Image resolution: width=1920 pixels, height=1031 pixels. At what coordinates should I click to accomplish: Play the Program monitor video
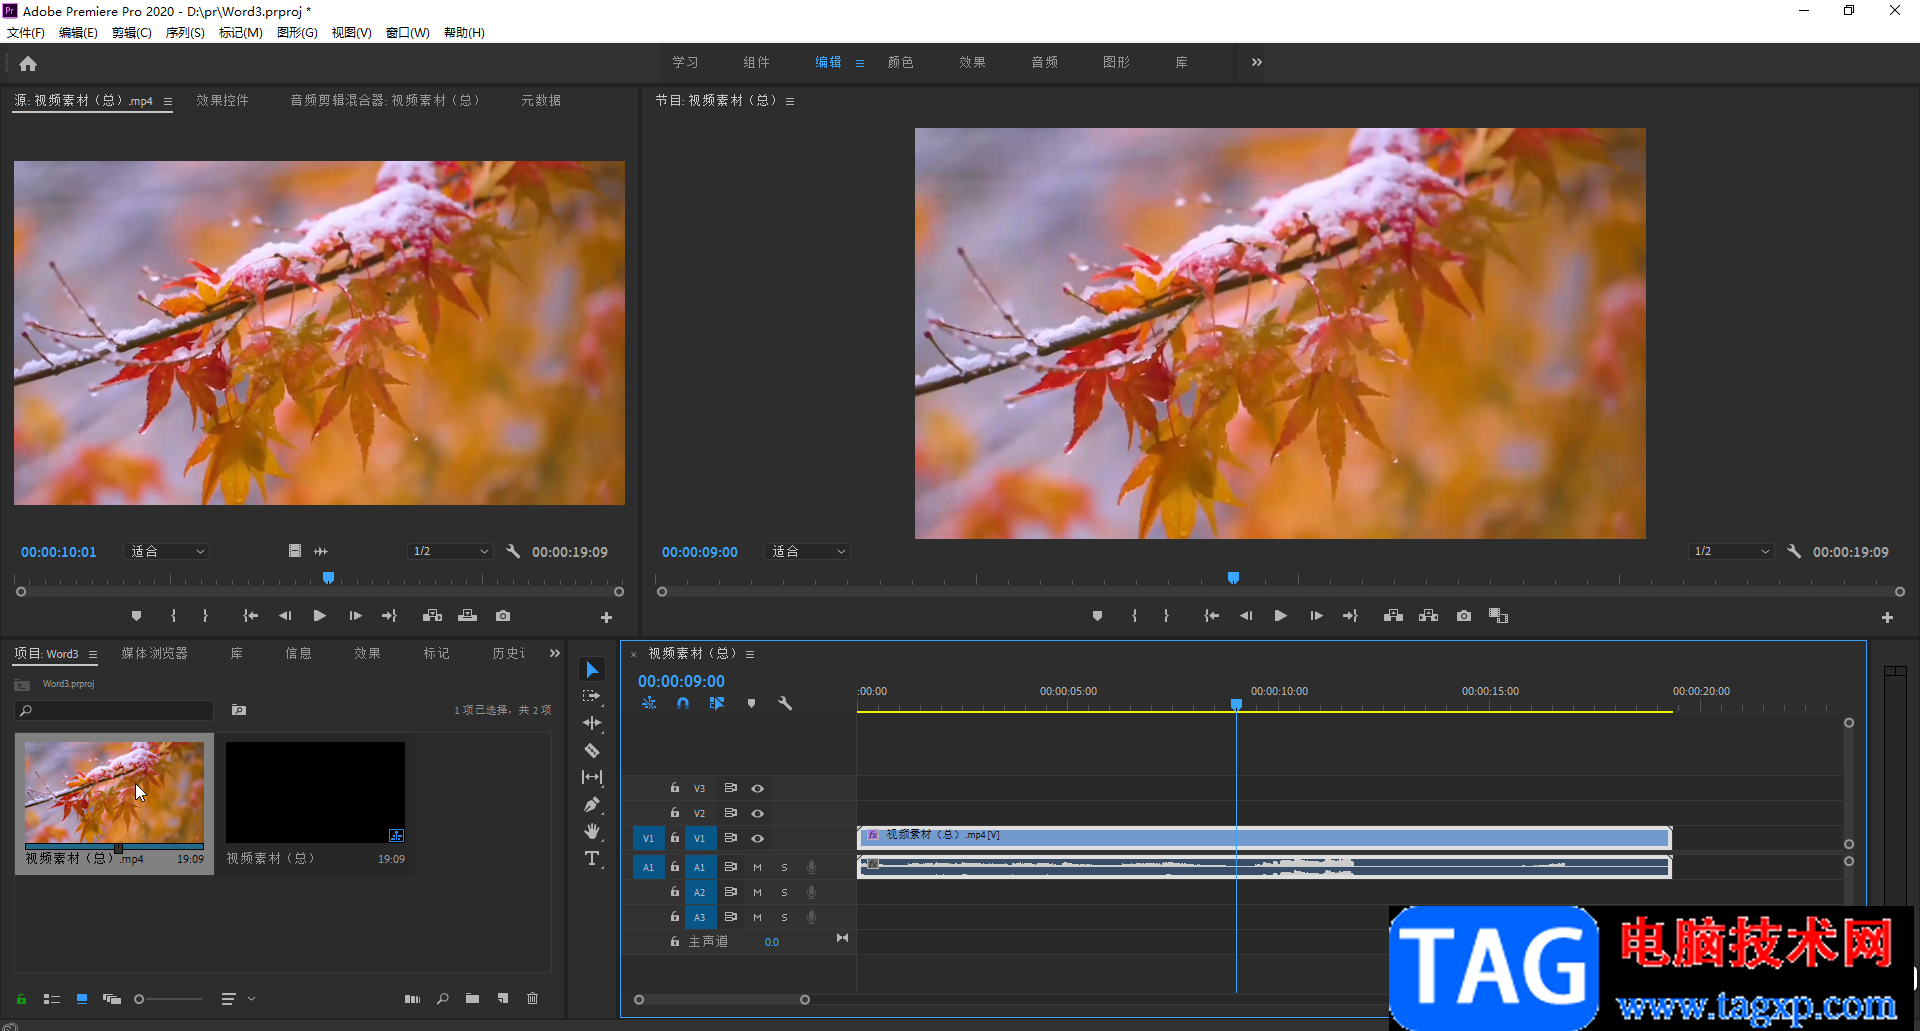tap(1280, 616)
